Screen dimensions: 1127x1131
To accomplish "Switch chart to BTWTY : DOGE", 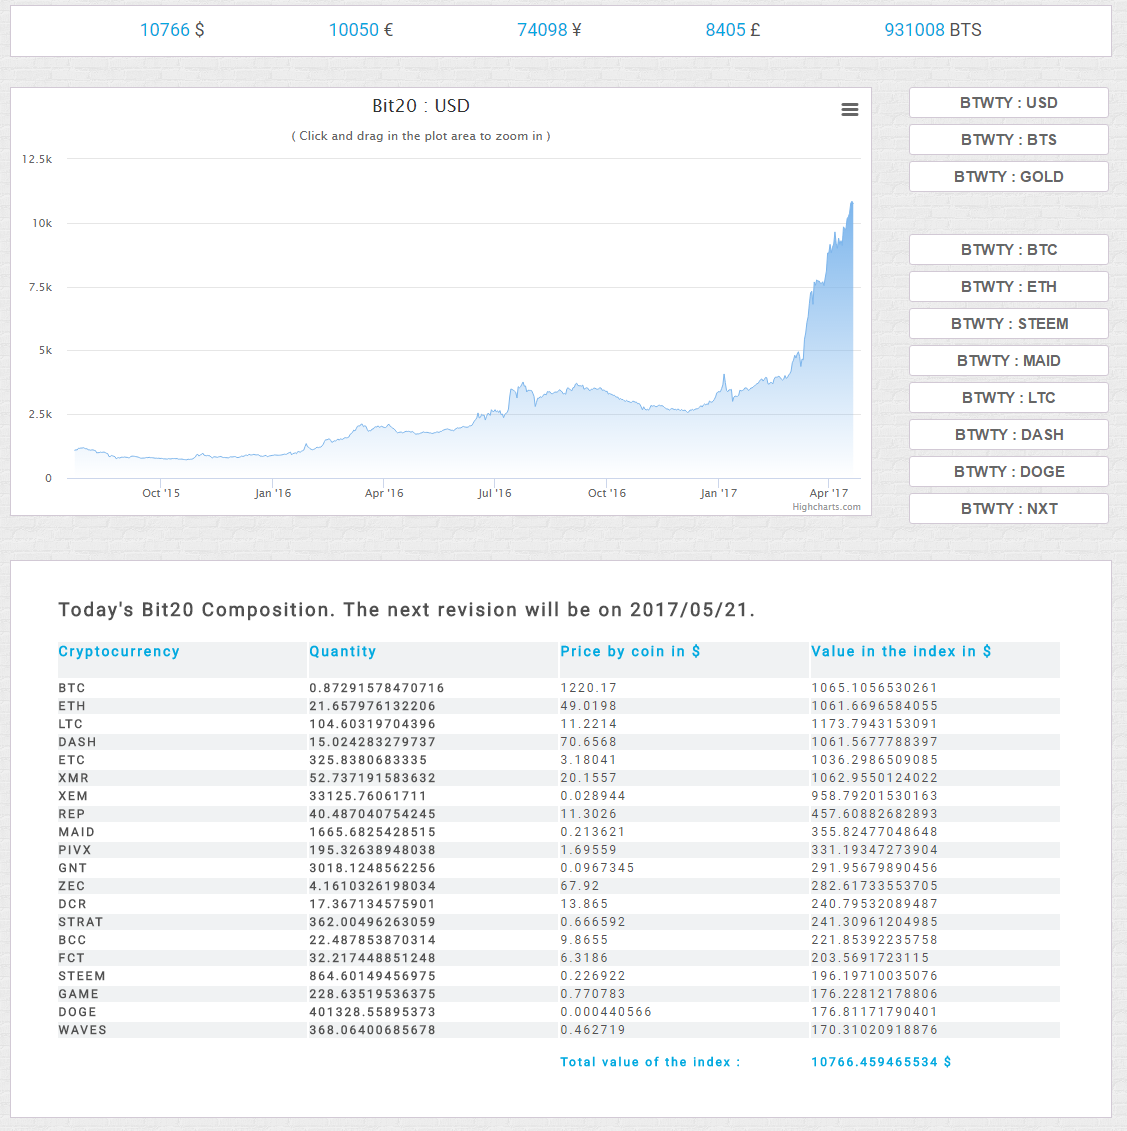I will tap(1008, 472).
